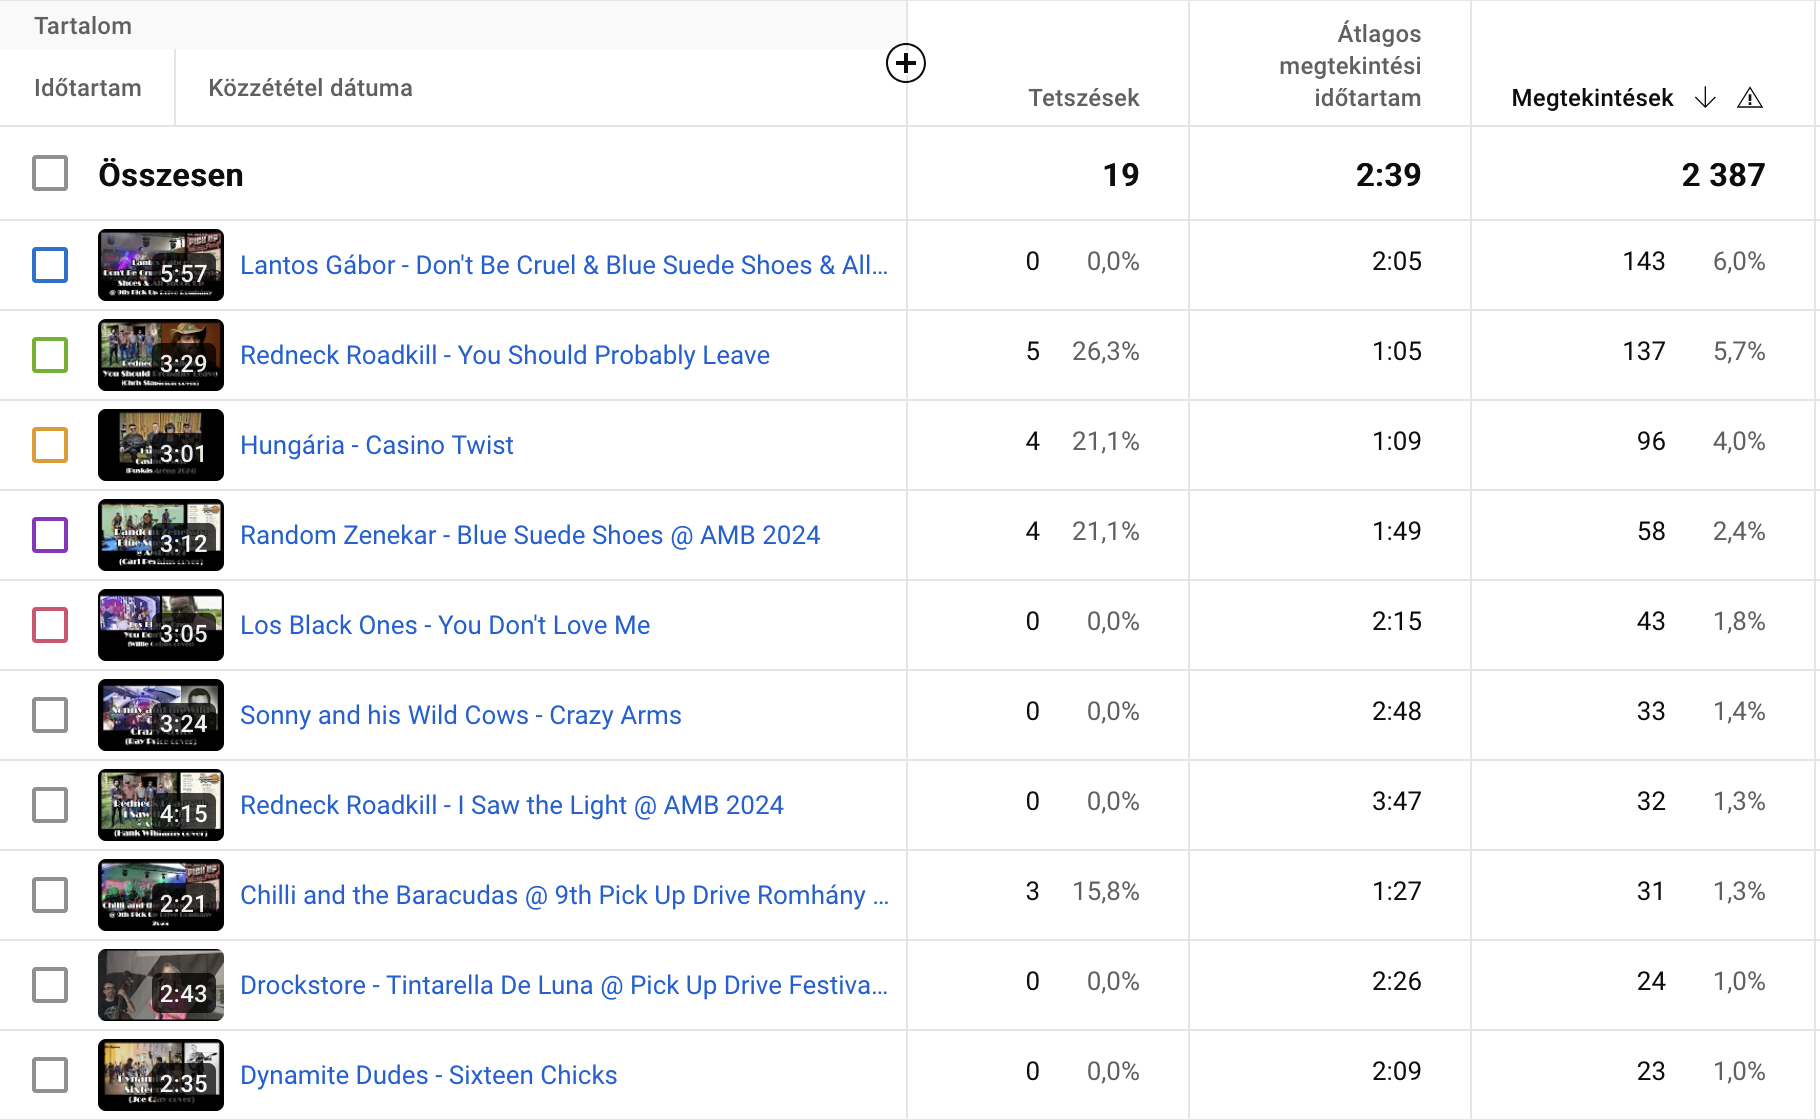Open Redneck Roadkill - I Saw the Light link

click(511, 805)
